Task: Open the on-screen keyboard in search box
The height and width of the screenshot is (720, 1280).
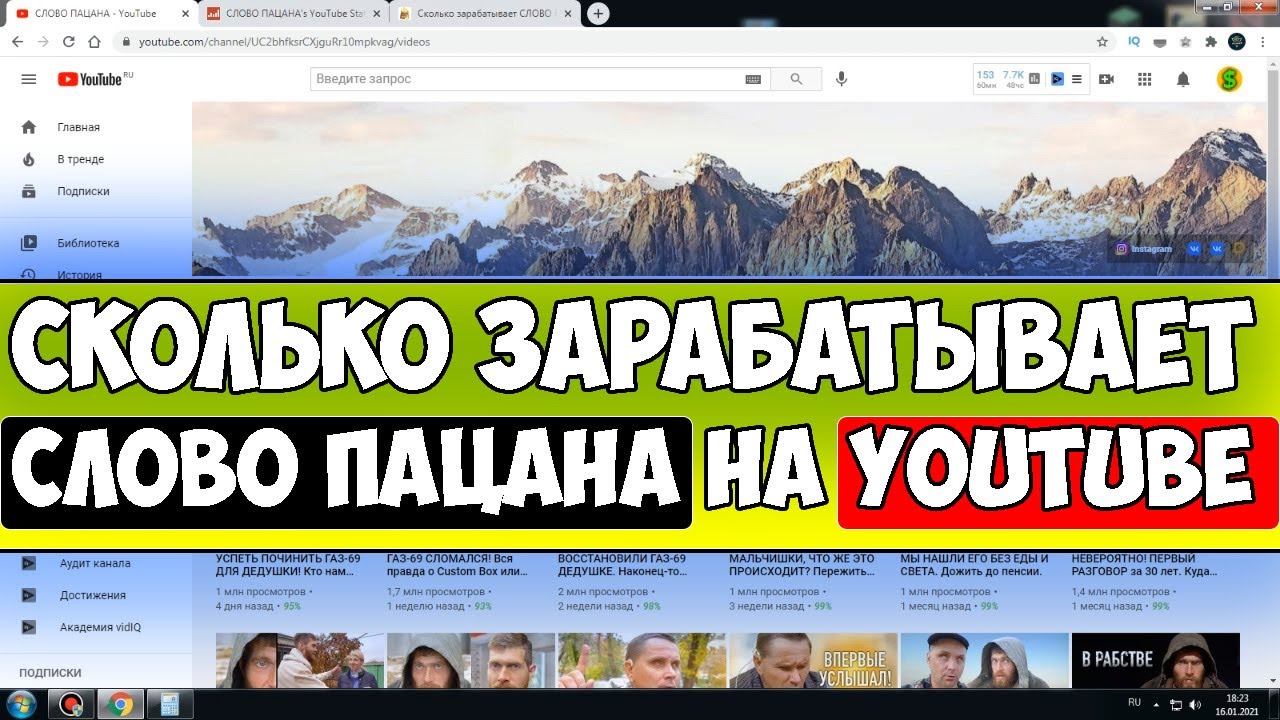Action: (x=753, y=79)
